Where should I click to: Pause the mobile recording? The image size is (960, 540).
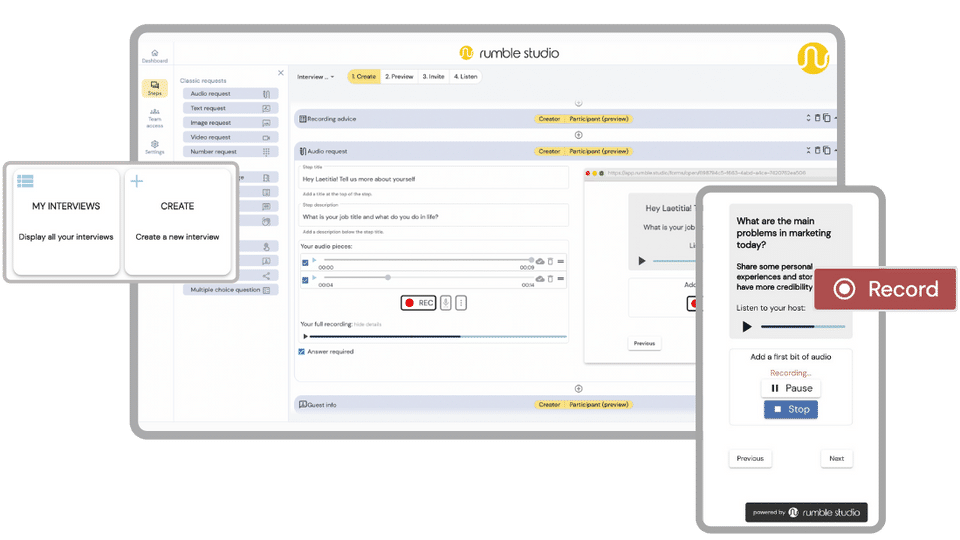tap(791, 388)
